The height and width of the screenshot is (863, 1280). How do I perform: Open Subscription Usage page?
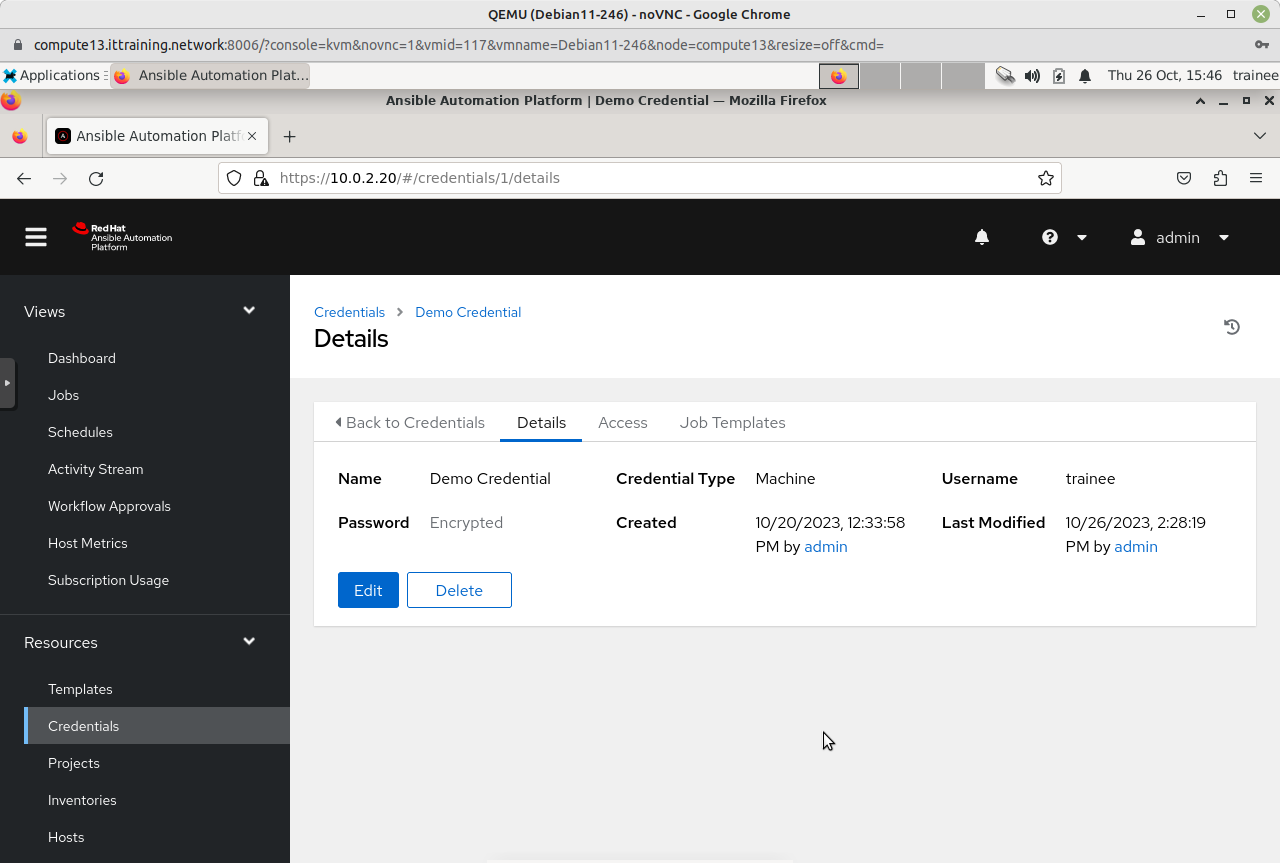108,580
